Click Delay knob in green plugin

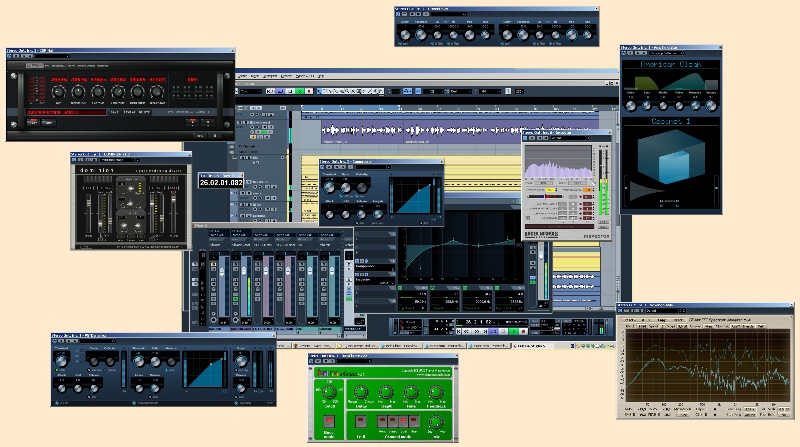pos(361,392)
